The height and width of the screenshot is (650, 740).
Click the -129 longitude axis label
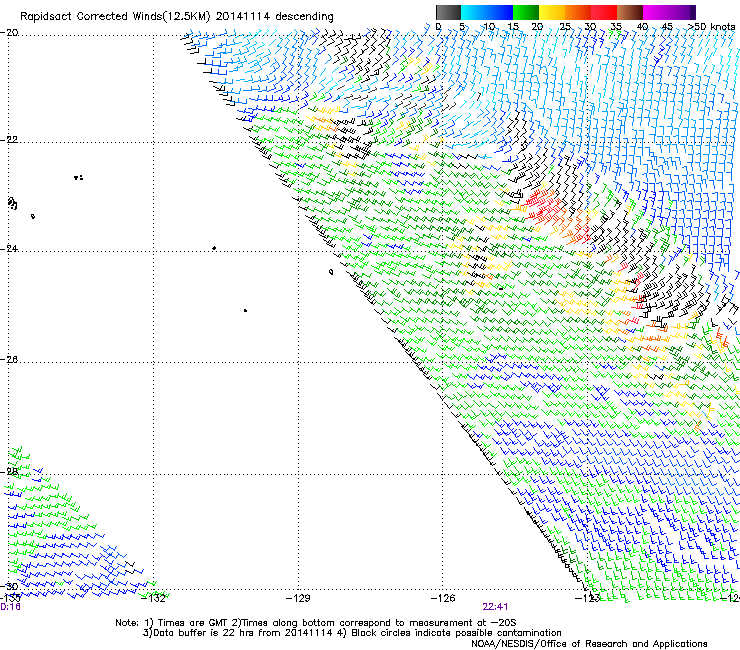[x=298, y=599]
